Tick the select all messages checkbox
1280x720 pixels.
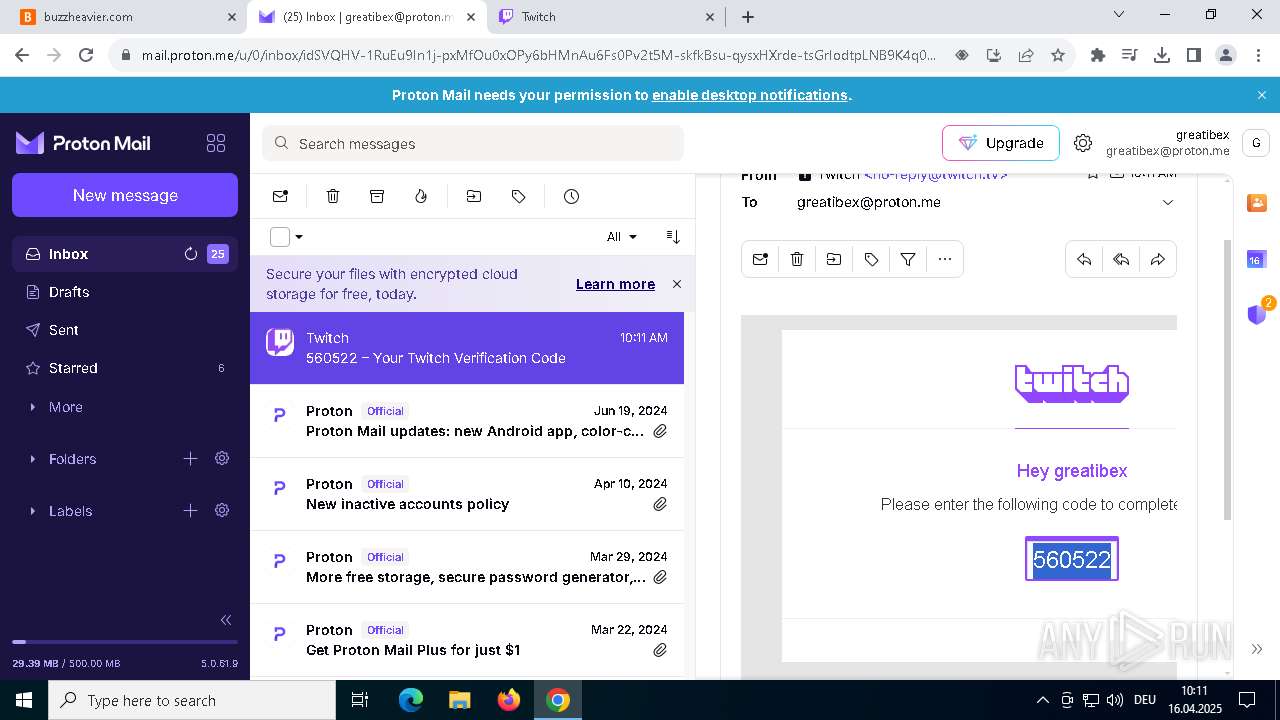[280, 237]
